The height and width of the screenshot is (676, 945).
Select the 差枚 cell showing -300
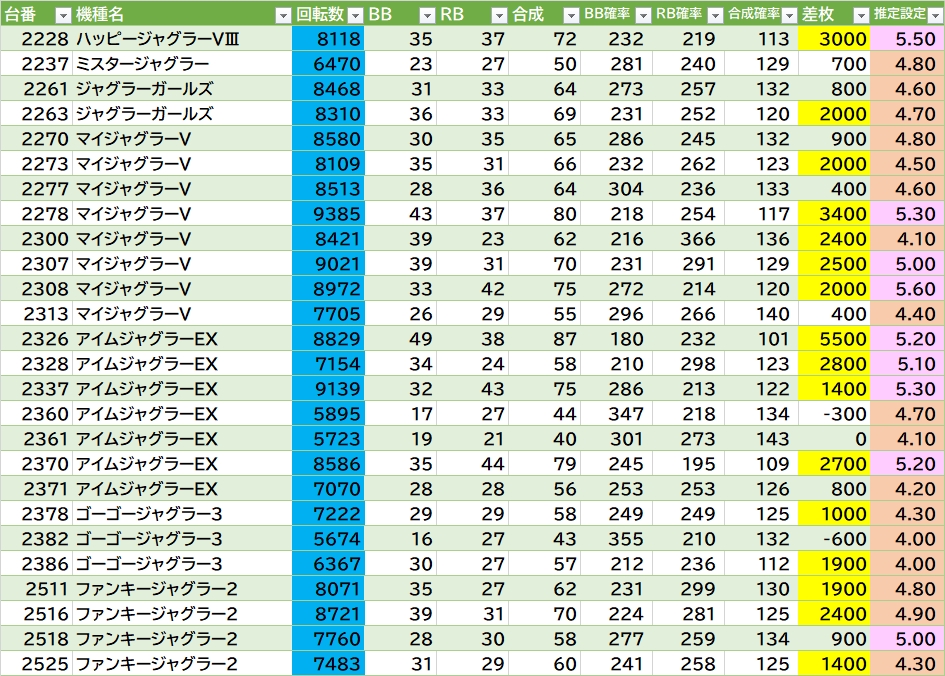coord(834,414)
